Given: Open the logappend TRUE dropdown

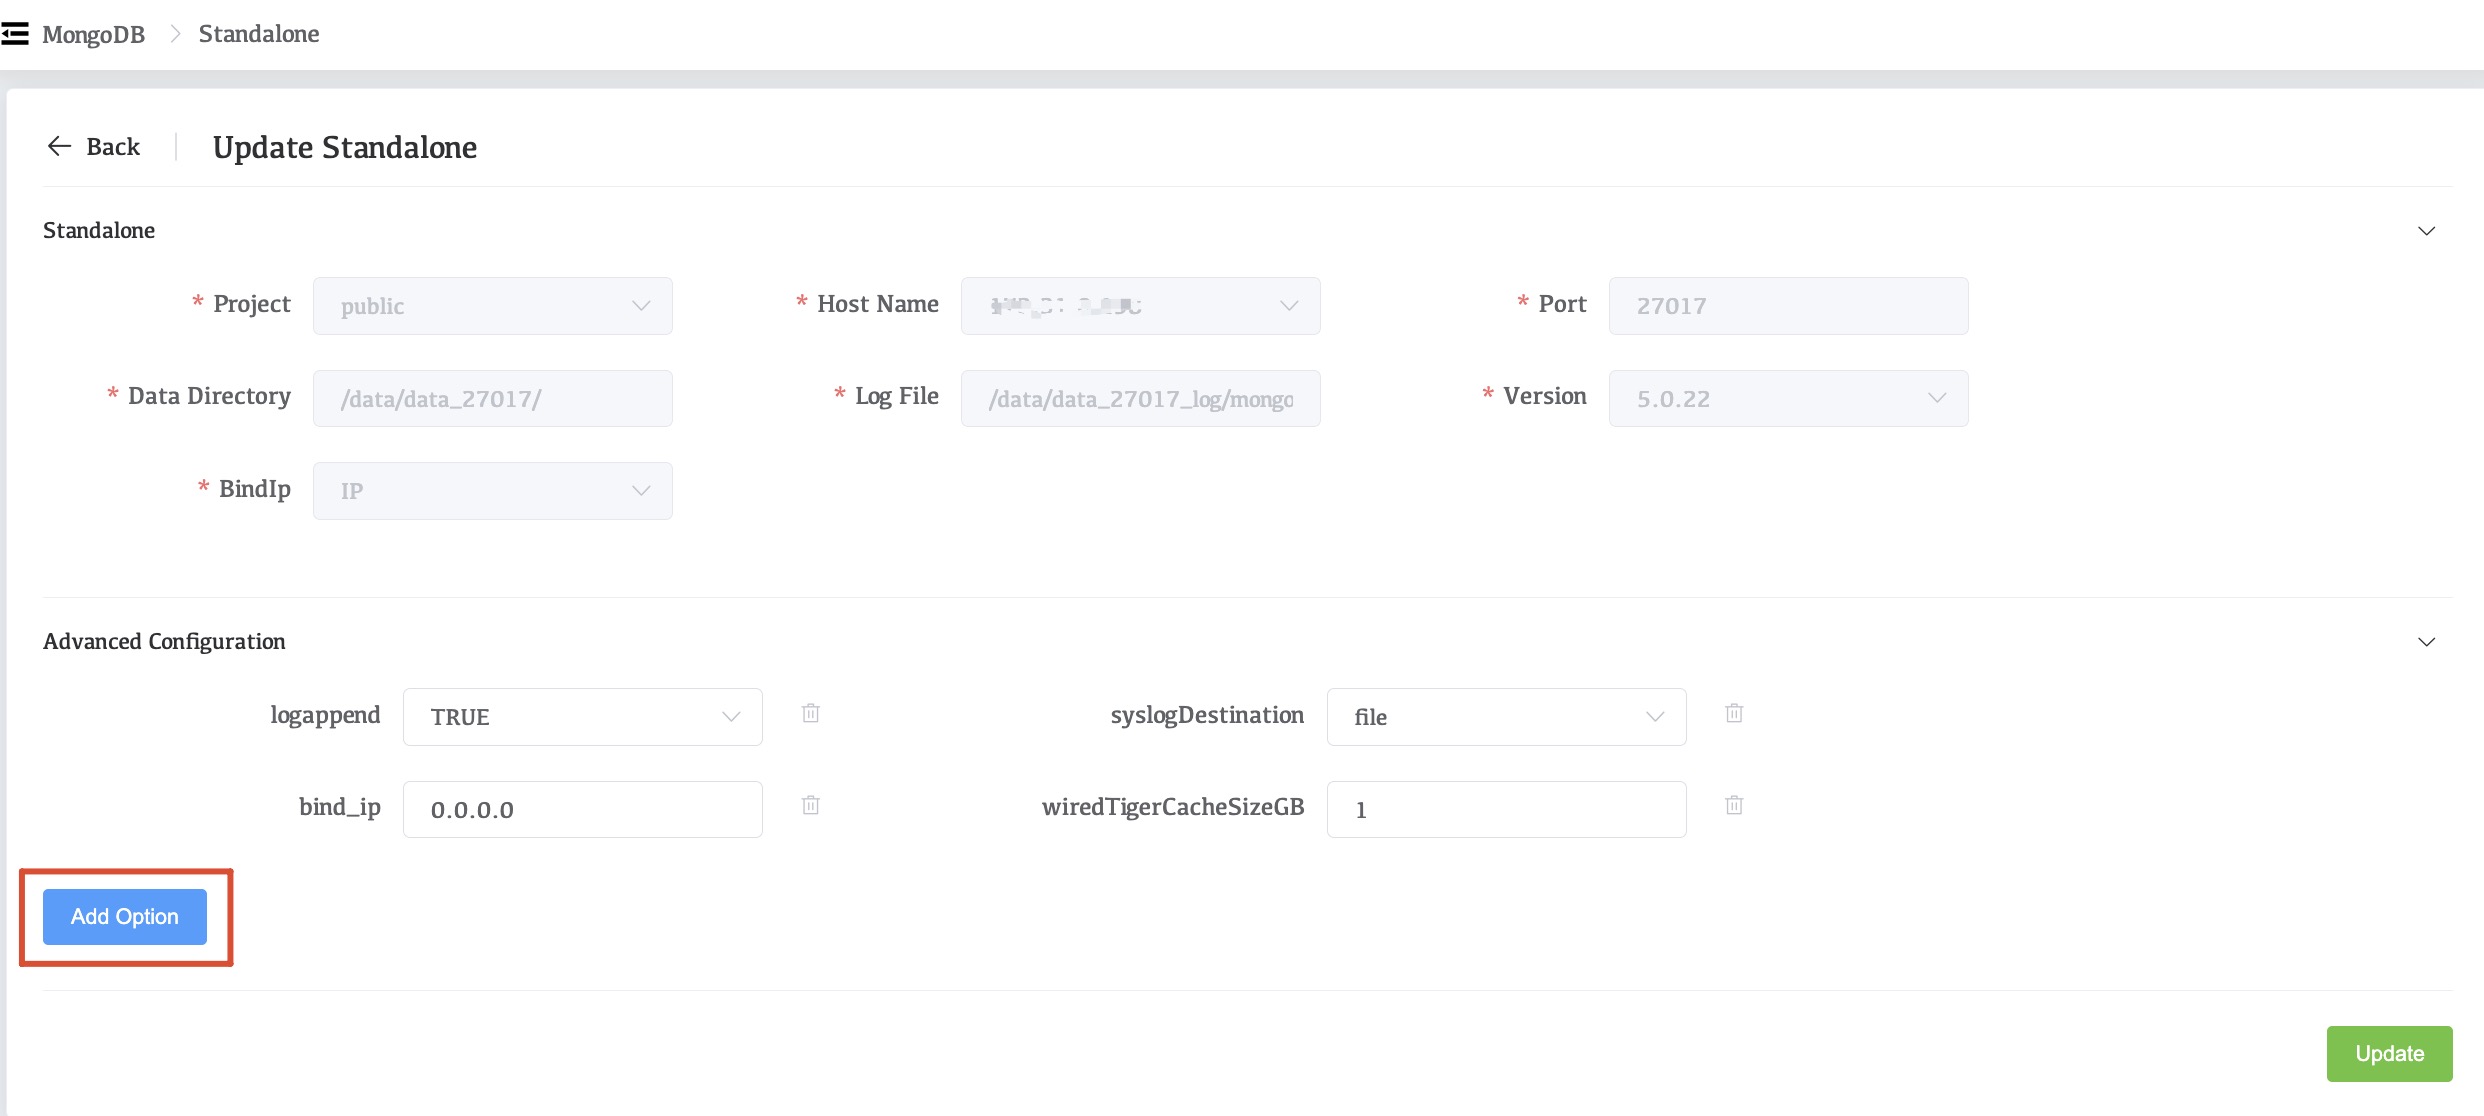Looking at the screenshot, I should tap(583, 717).
